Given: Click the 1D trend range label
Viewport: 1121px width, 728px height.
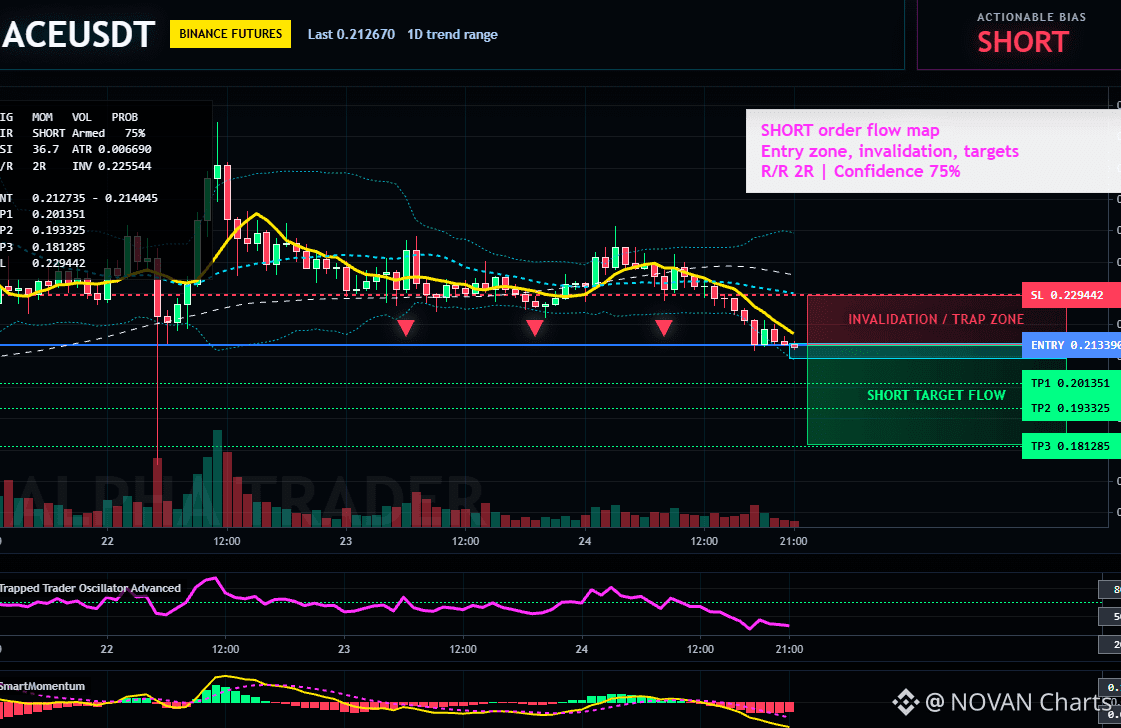Looking at the screenshot, I should [452, 34].
